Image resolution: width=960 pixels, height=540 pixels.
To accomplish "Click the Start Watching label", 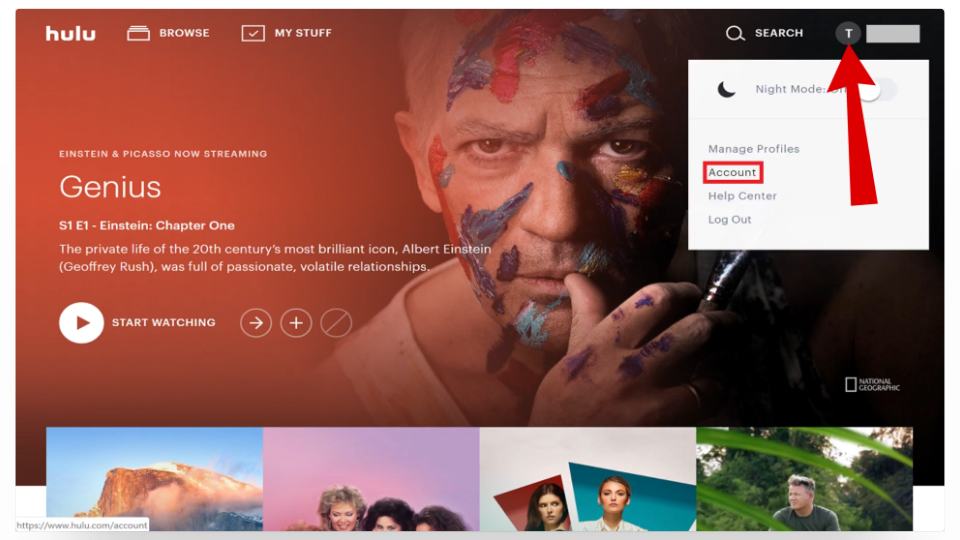I will (x=163, y=323).
